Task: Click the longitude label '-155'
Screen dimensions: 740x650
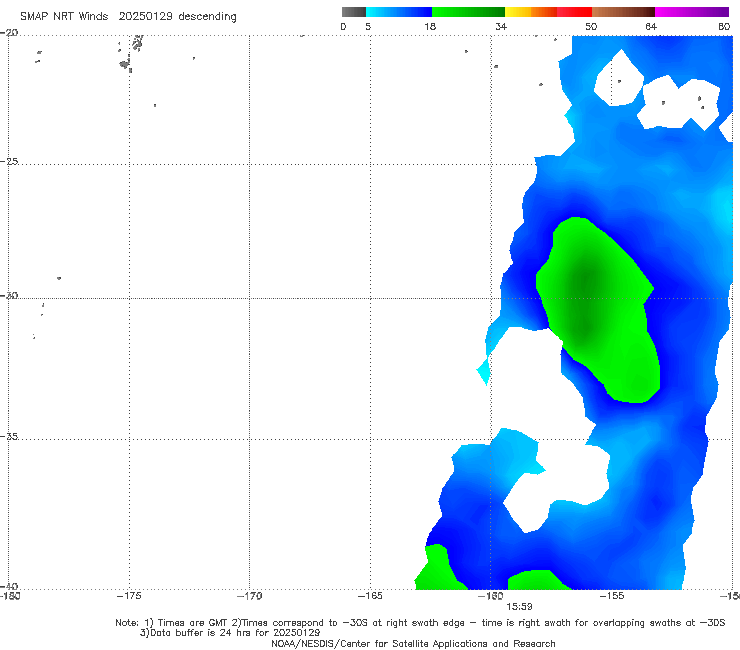Action: click(x=612, y=596)
